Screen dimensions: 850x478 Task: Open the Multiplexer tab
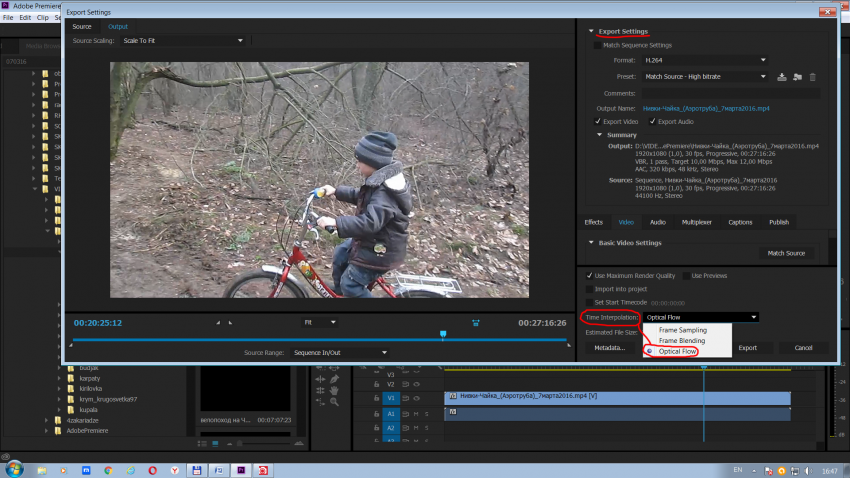[x=697, y=222]
